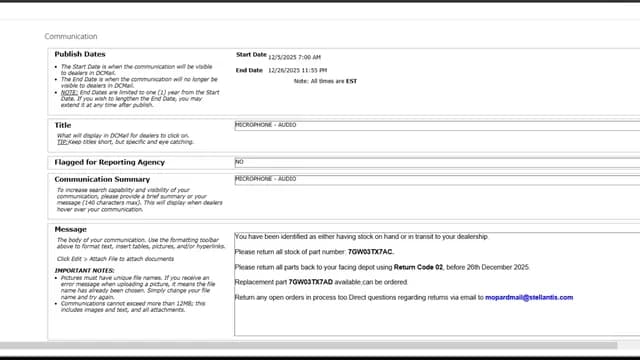The width and height of the screenshot is (640, 360).
Task: Click the 'The Start Date is when' bullet text
Action: click(136, 70)
